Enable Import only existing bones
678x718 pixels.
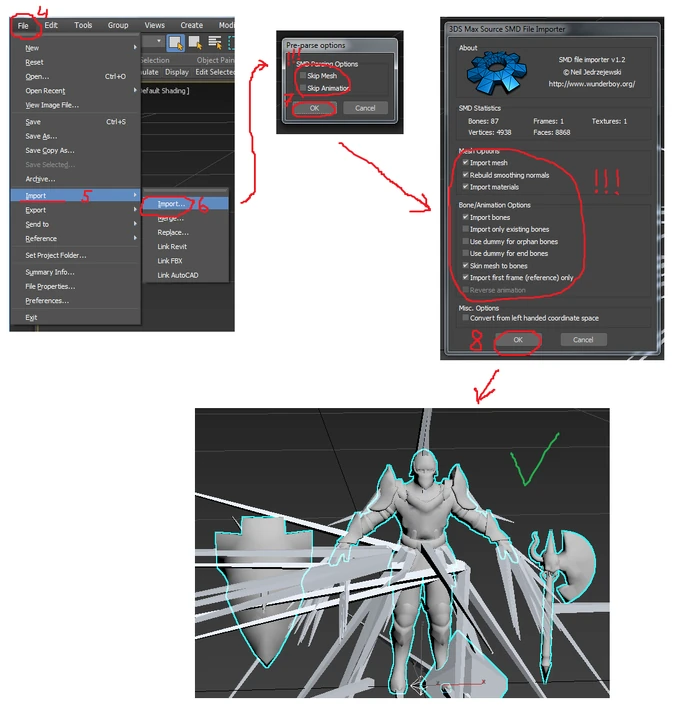pos(466,229)
